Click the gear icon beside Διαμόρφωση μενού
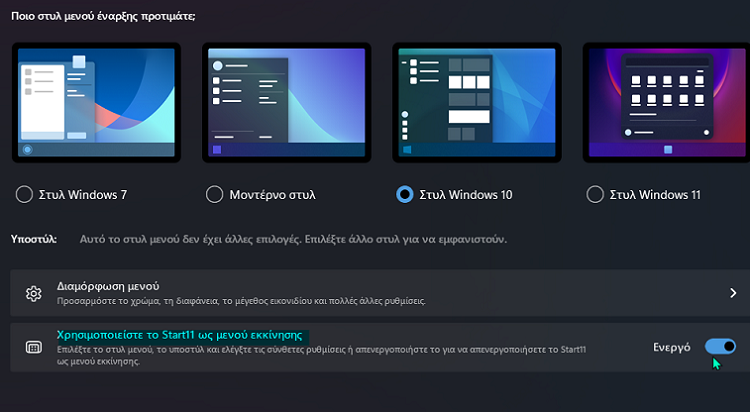Screen dimensions: 750x412 [x=33, y=293]
